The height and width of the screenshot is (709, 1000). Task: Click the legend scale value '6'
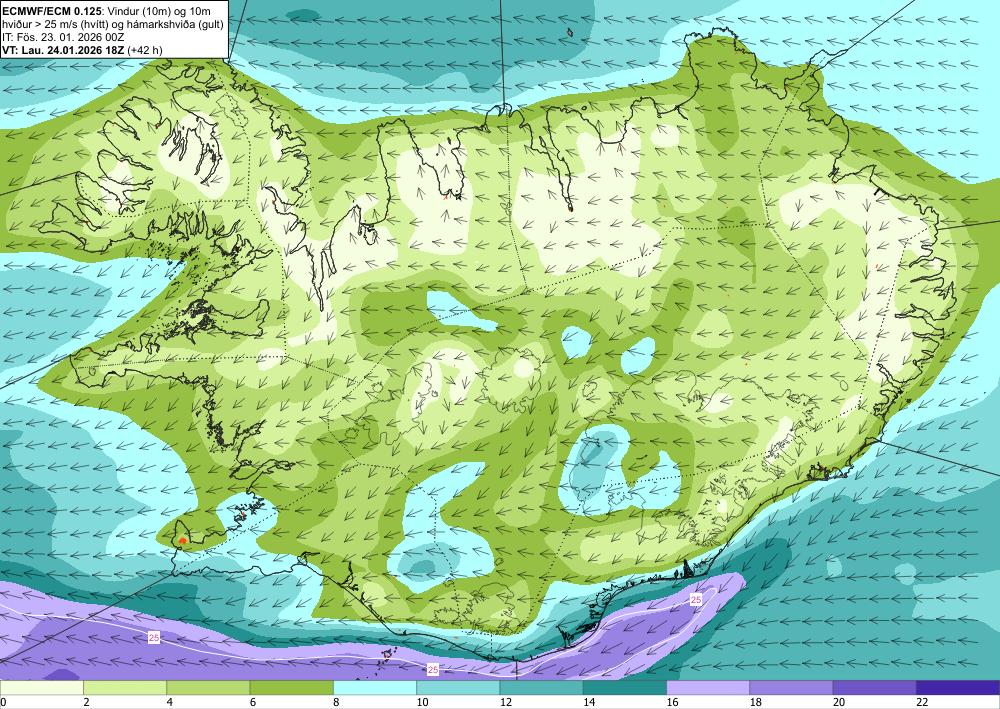tap(253, 703)
